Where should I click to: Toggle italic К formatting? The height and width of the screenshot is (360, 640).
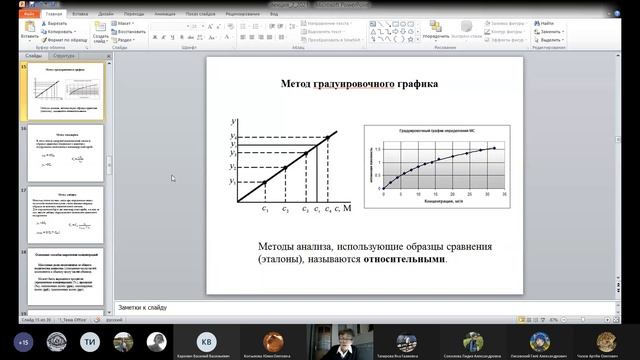point(164,37)
